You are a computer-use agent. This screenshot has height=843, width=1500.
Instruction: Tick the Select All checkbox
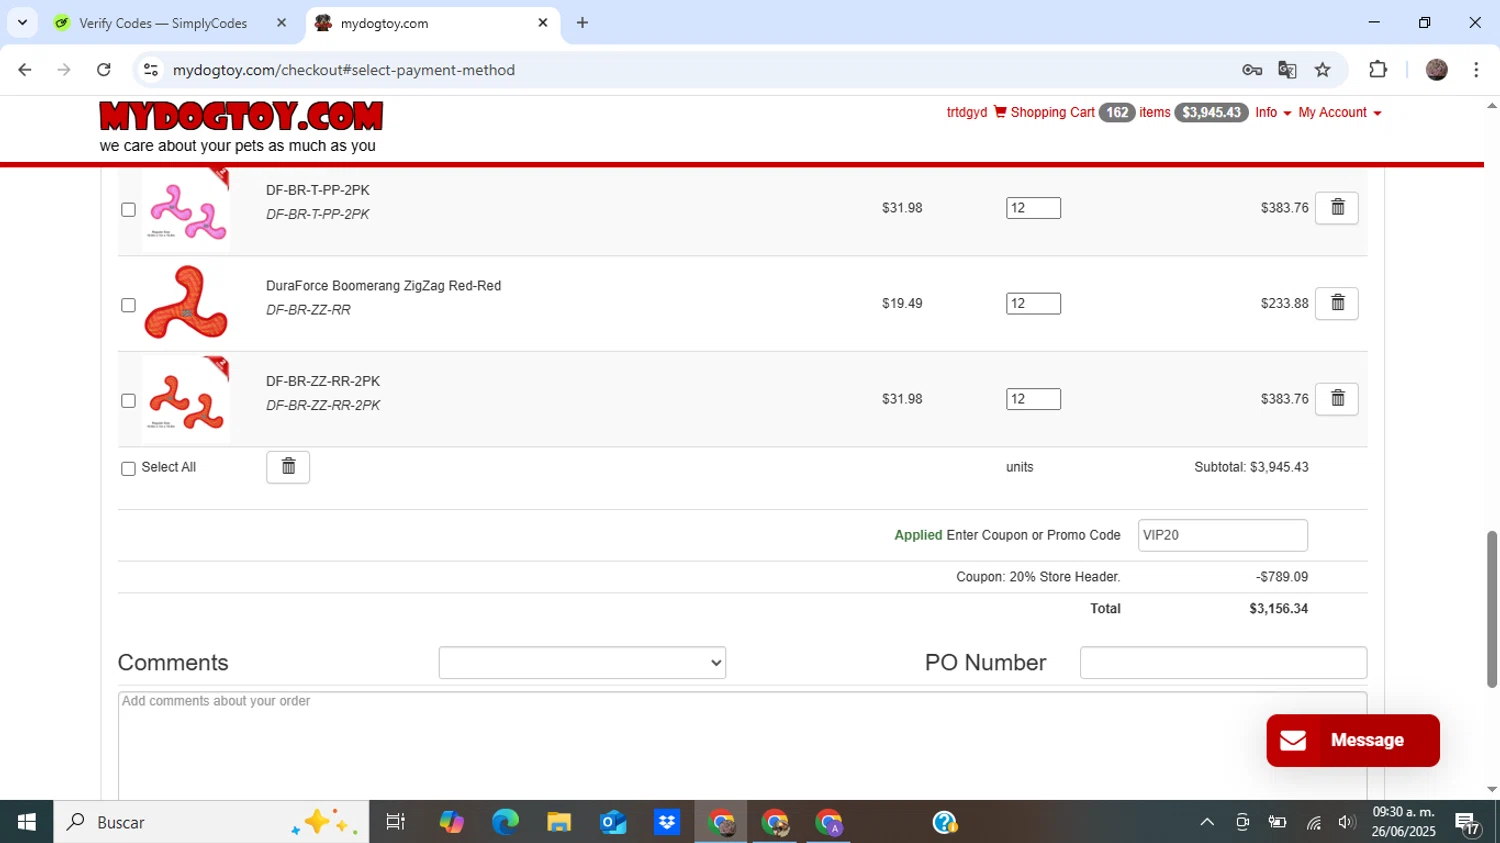pyautogui.click(x=128, y=468)
